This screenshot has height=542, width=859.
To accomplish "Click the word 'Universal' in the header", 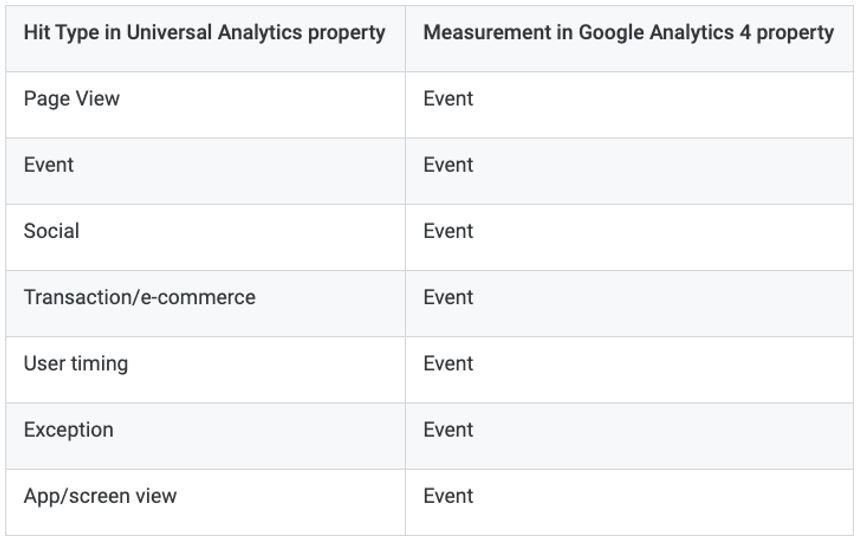I will [x=169, y=32].
